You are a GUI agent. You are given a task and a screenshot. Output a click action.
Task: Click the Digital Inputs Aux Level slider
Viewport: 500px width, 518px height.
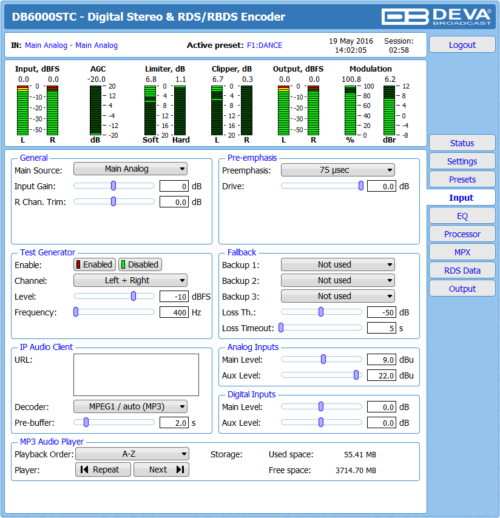tap(321, 422)
